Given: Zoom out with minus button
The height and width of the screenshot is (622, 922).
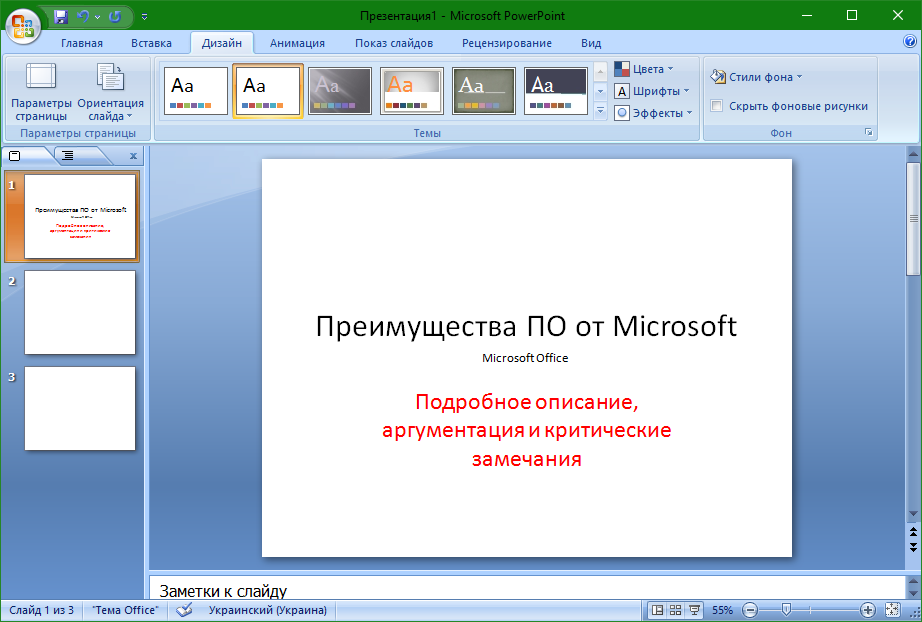Looking at the screenshot, I should (x=750, y=610).
